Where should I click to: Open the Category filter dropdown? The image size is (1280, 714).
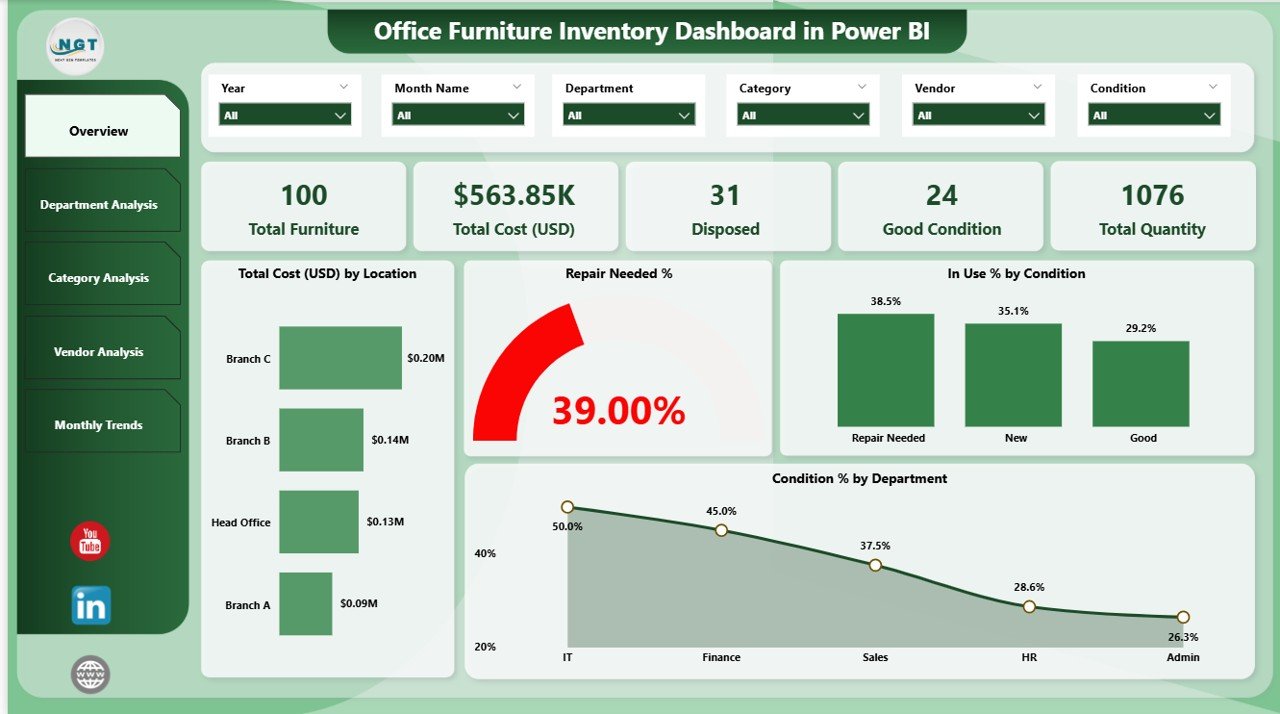pos(803,115)
